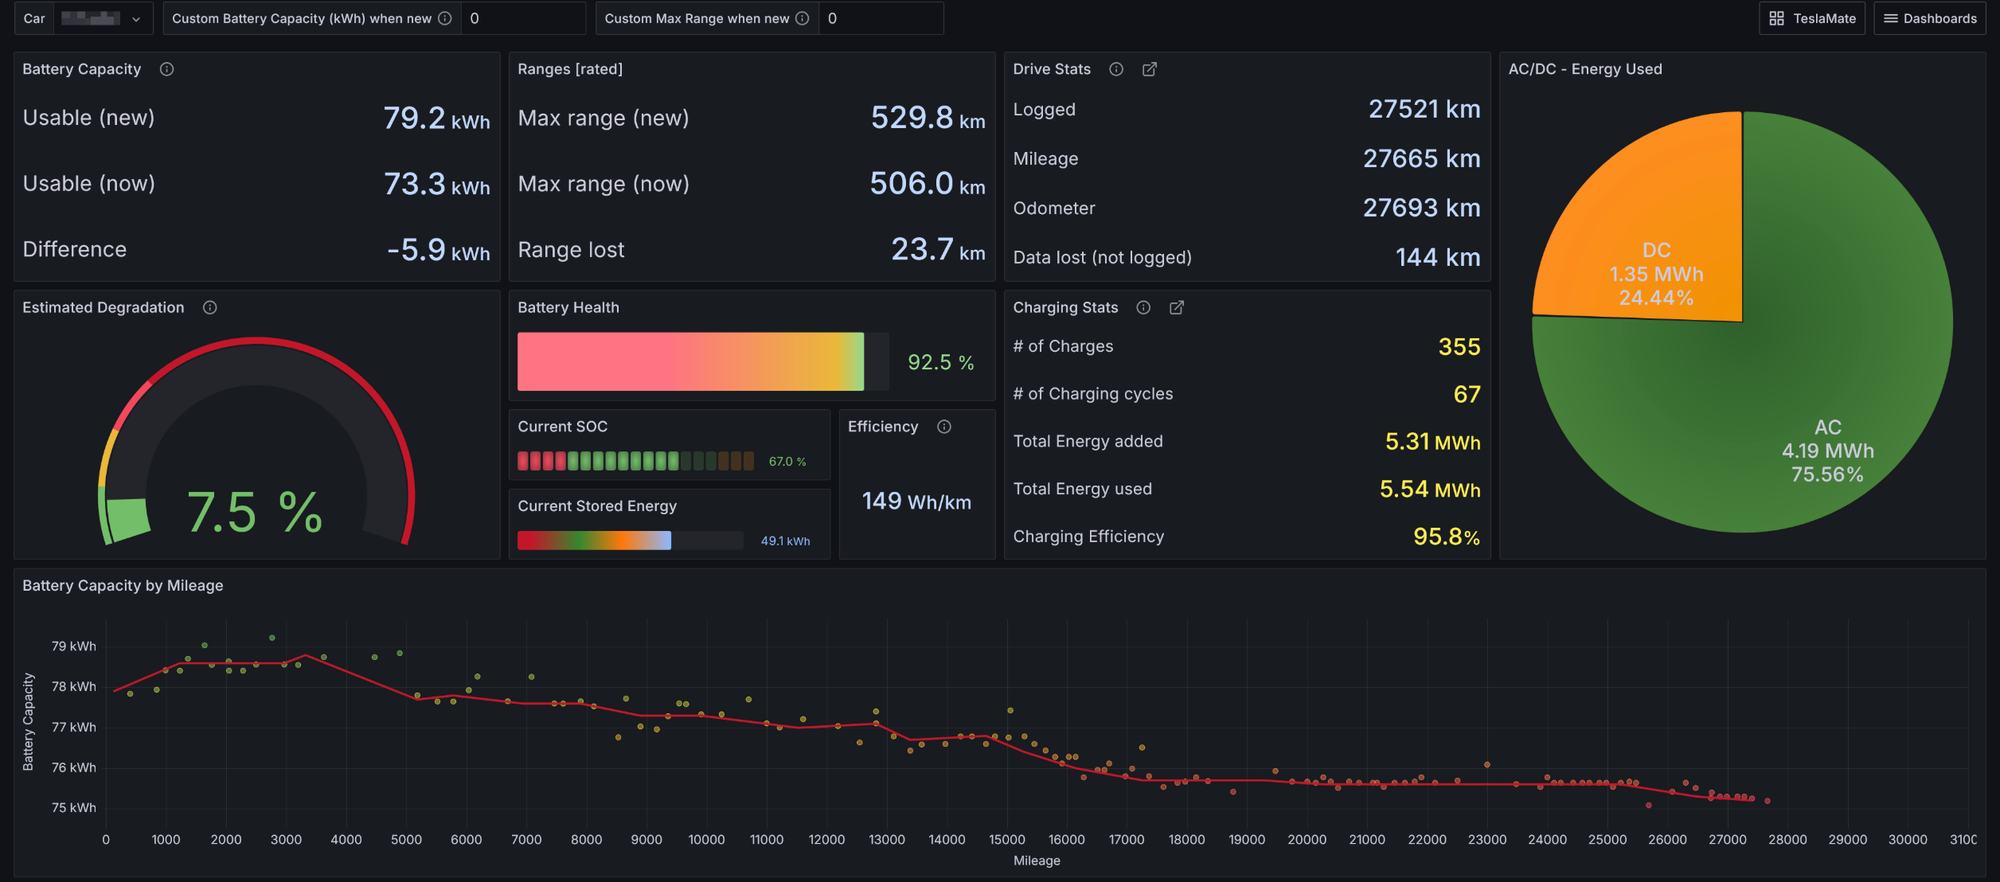Open the Battery Capacity by Mileage panel title
Viewport: 2000px width, 882px height.
pos(123,586)
